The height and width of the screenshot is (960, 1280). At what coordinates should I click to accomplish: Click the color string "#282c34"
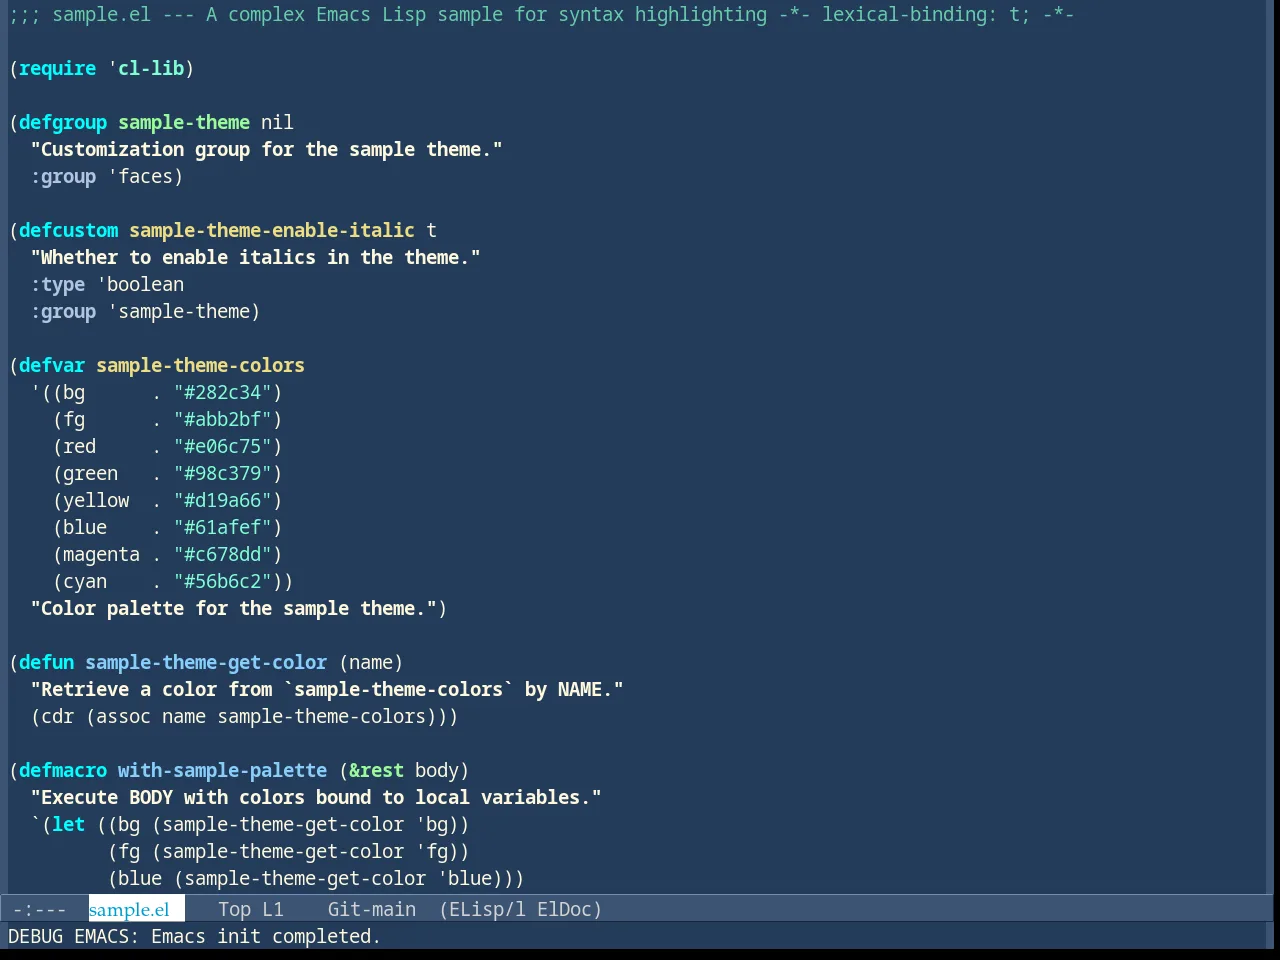[x=223, y=392]
